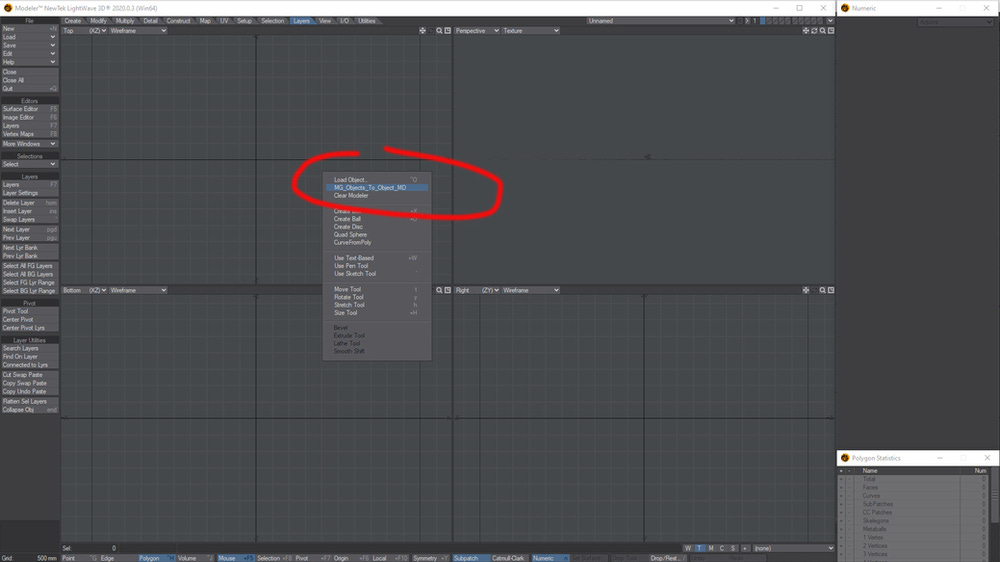Open the Wireframe display dropdown in the Top viewport

(138, 31)
